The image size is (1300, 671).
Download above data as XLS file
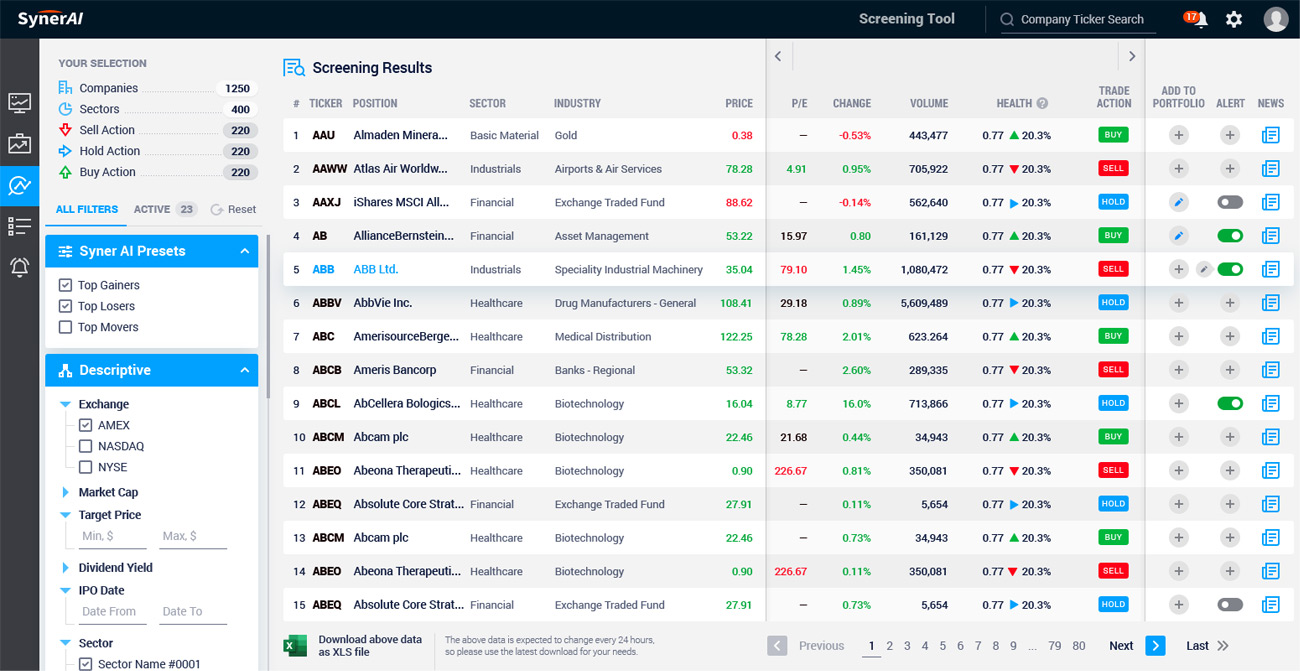coord(370,645)
